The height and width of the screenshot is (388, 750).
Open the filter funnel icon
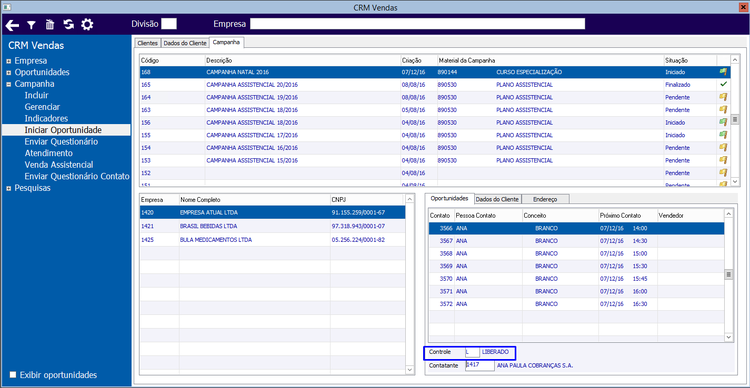pyautogui.click(x=31, y=25)
